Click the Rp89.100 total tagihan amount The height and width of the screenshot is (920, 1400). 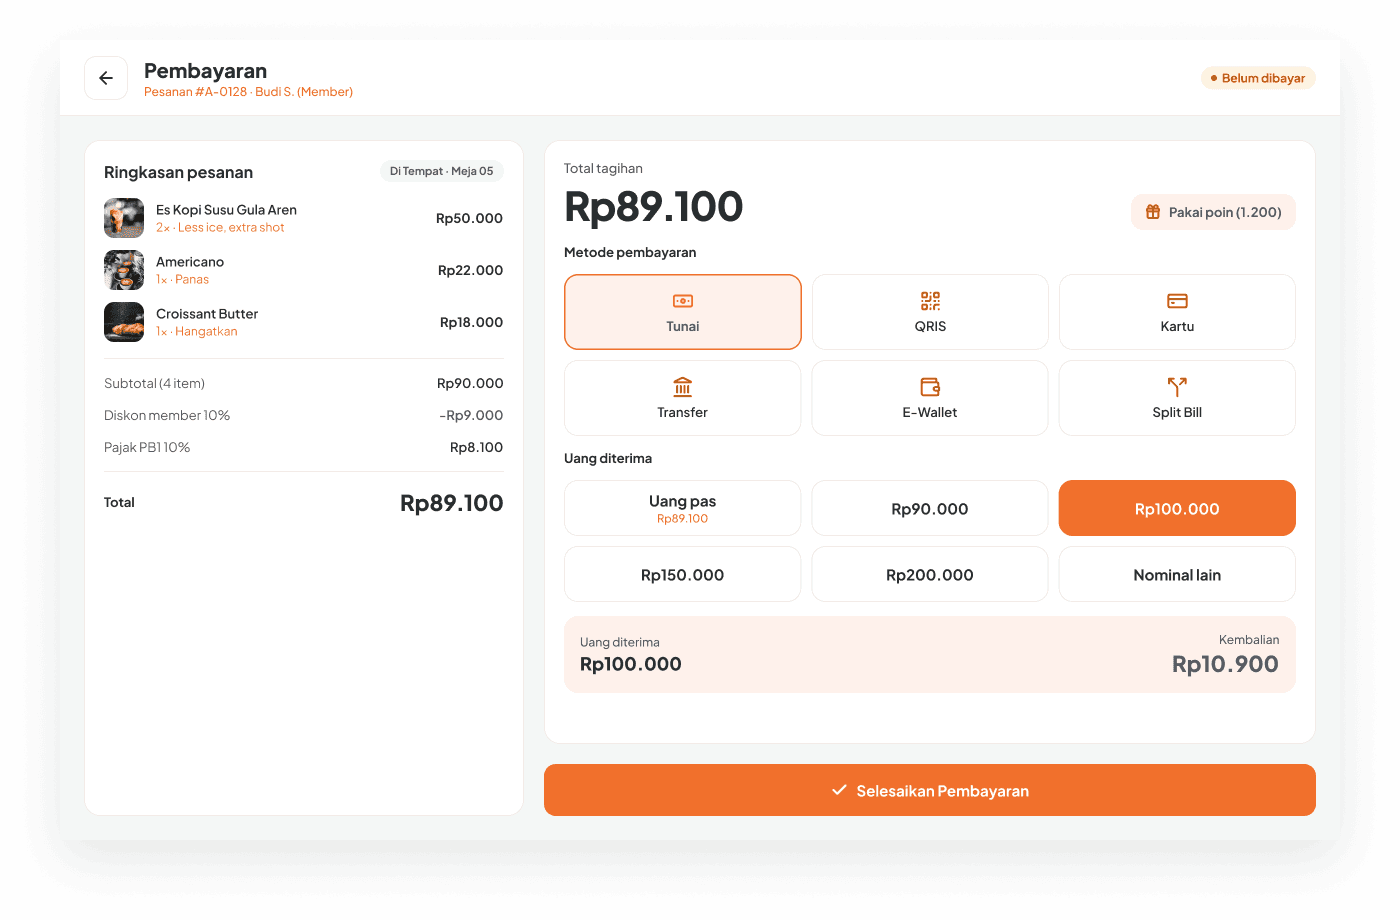tap(654, 206)
